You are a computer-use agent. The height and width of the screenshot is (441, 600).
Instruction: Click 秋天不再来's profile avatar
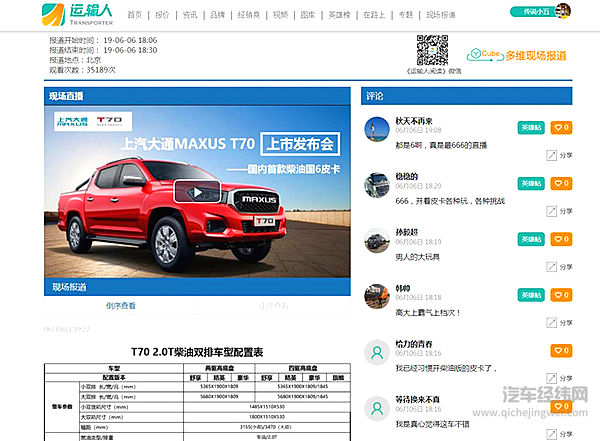377,129
